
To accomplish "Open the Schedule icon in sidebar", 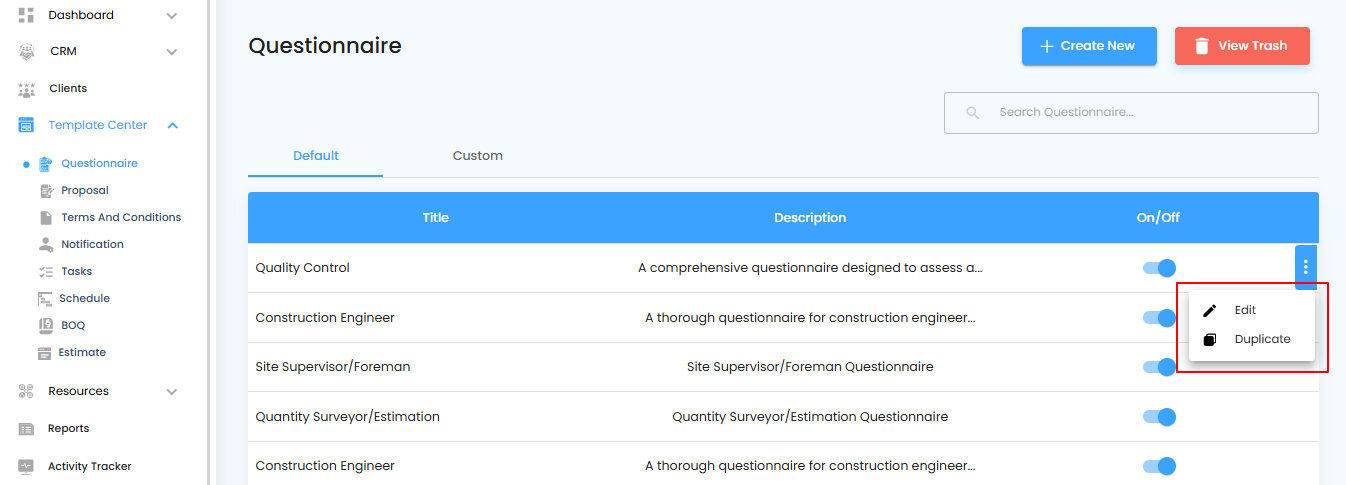I will [45, 299].
